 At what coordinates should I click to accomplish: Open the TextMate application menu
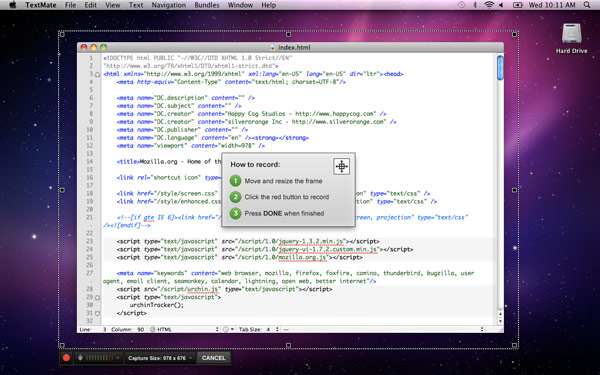coord(41,5)
